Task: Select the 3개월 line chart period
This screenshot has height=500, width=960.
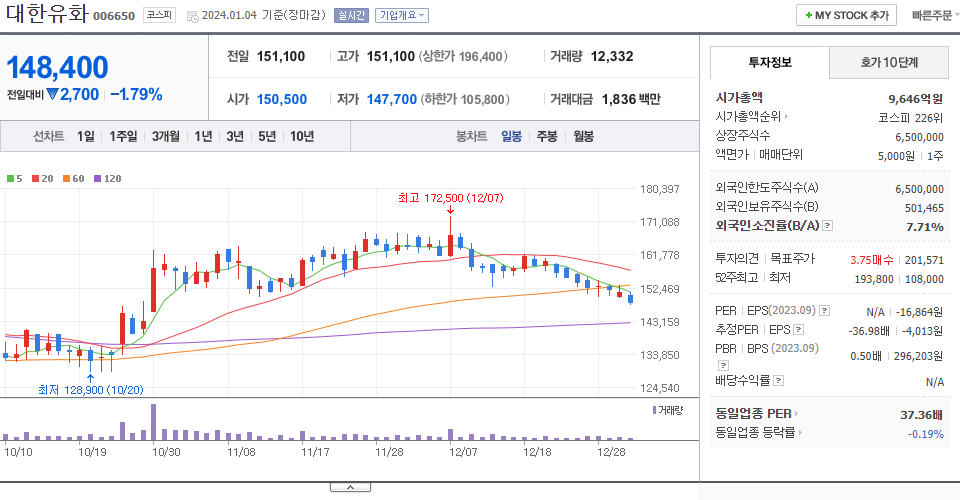Action: 166,136
